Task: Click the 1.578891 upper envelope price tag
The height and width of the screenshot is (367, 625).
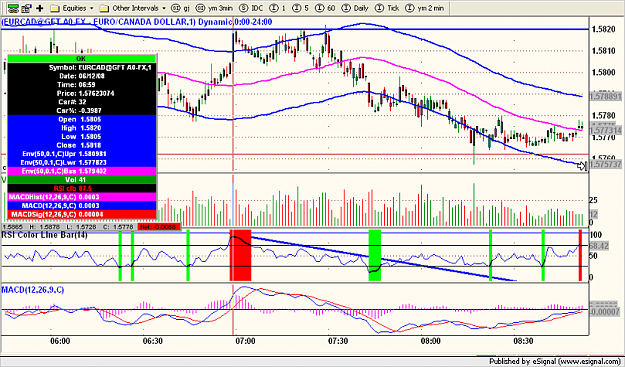Action: point(606,96)
